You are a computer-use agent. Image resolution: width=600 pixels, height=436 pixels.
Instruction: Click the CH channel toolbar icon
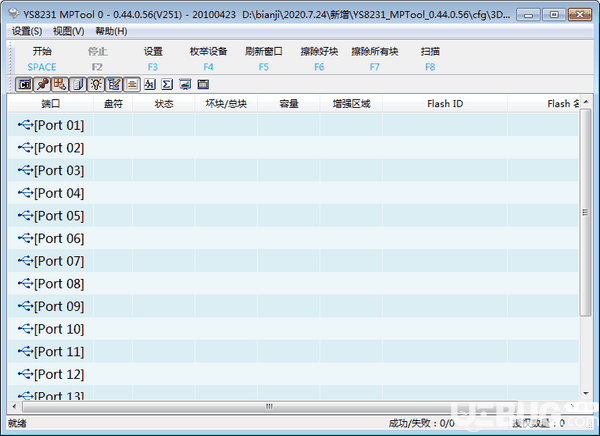point(24,84)
